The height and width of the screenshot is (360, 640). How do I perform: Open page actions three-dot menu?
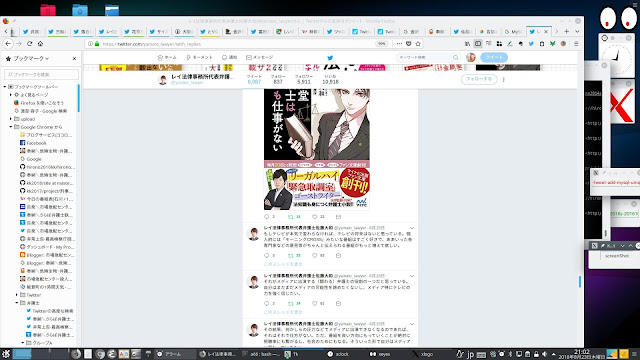pos(399,44)
